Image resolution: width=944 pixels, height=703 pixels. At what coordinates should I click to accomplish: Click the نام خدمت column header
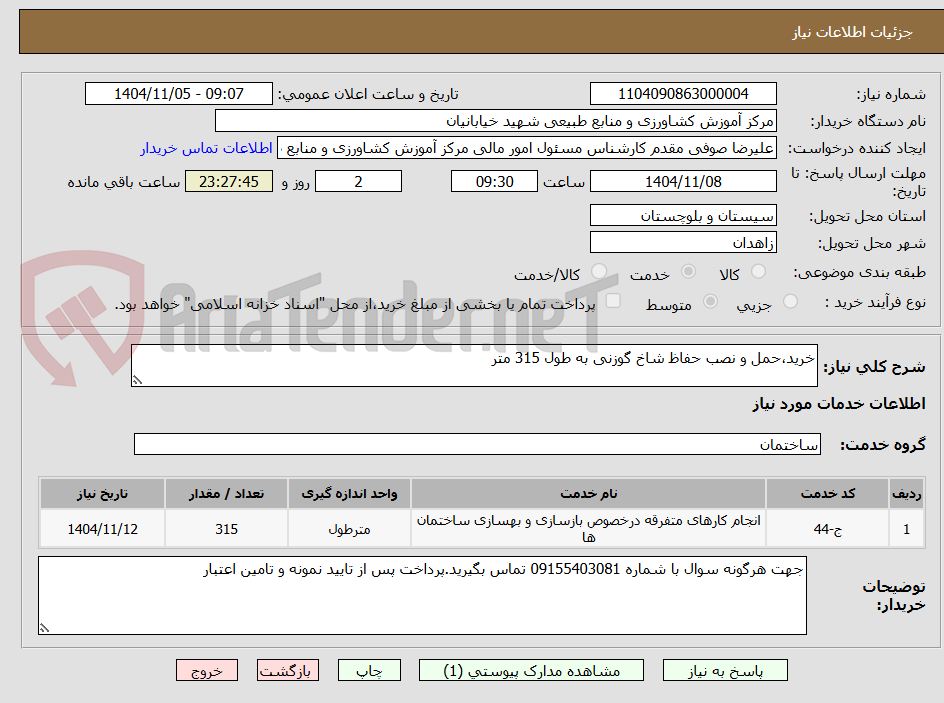(588, 494)
